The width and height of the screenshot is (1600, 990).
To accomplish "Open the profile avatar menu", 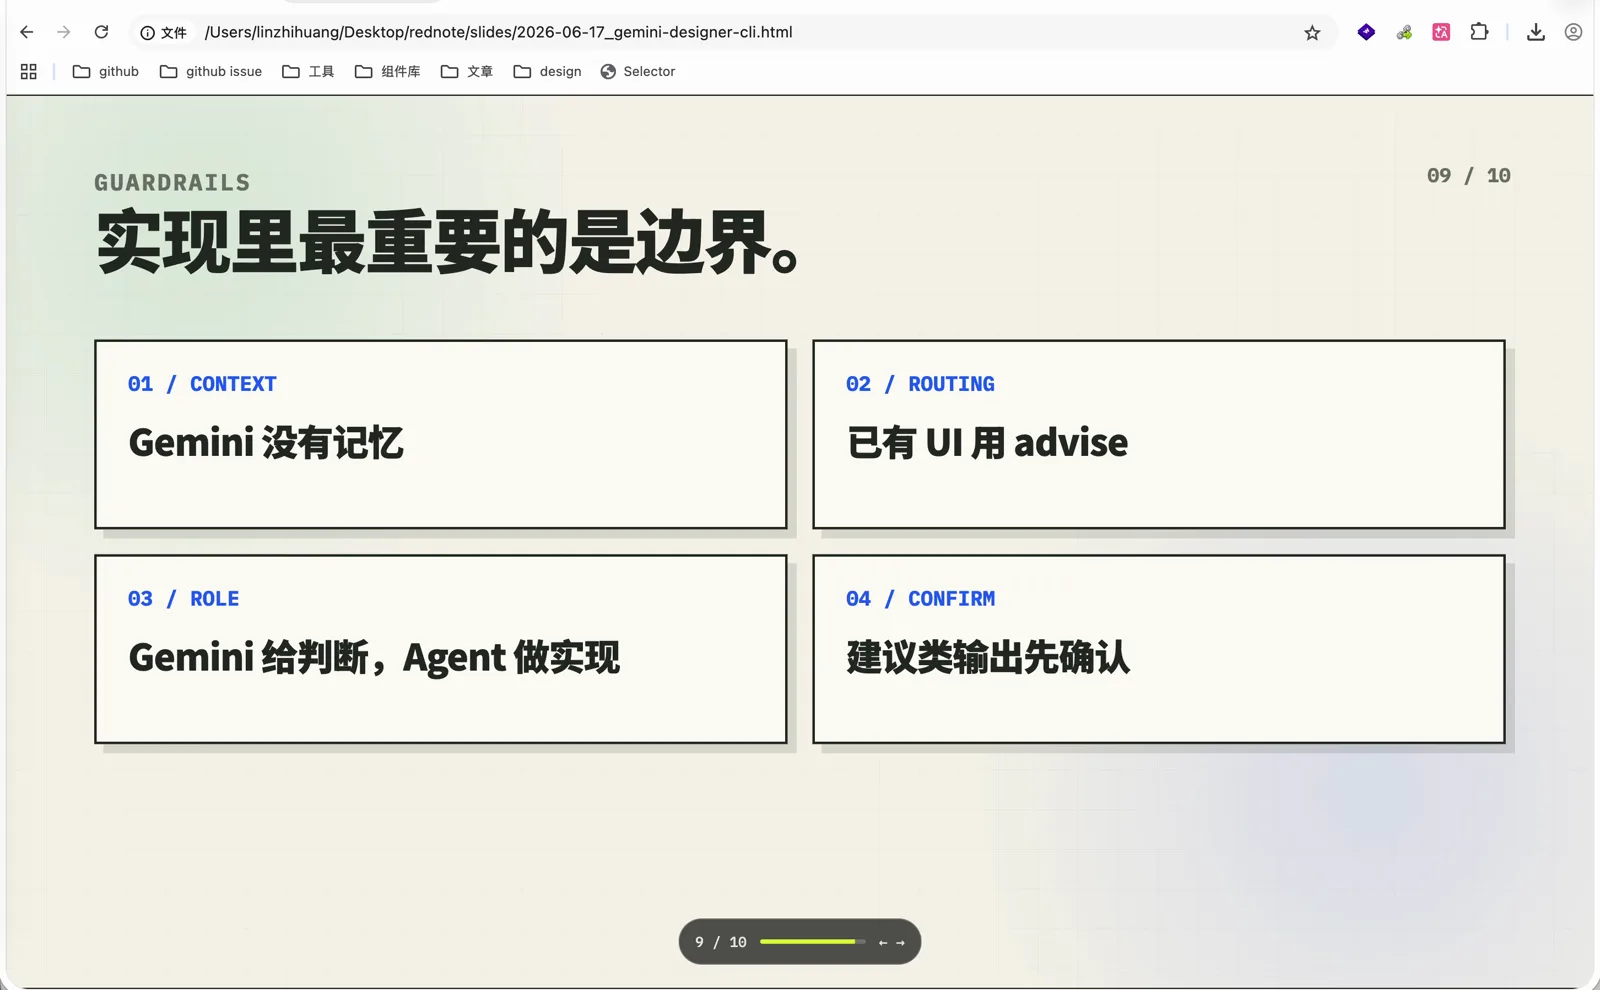I will 1573,32.
